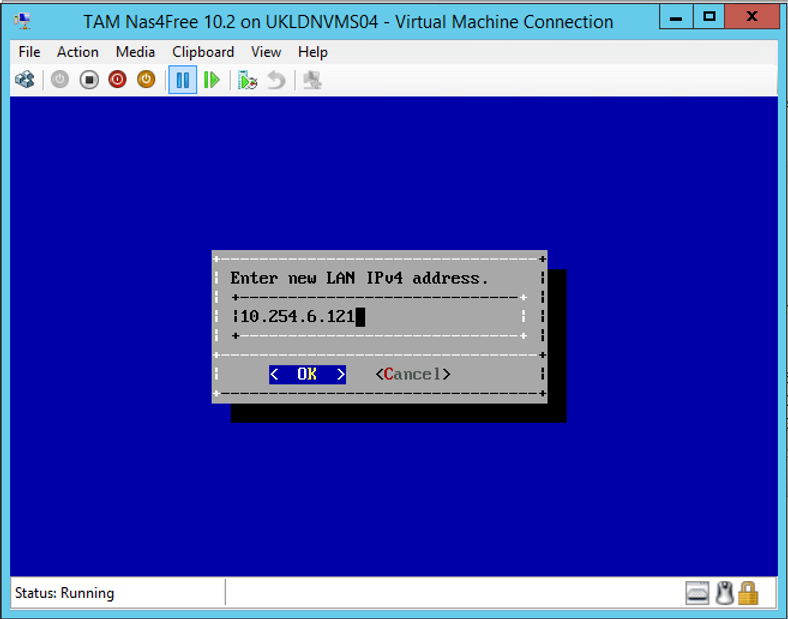This screenshot has width=788, height=619.
Task: Shut down the VM with the red icon
Action: tap(118, 79)
